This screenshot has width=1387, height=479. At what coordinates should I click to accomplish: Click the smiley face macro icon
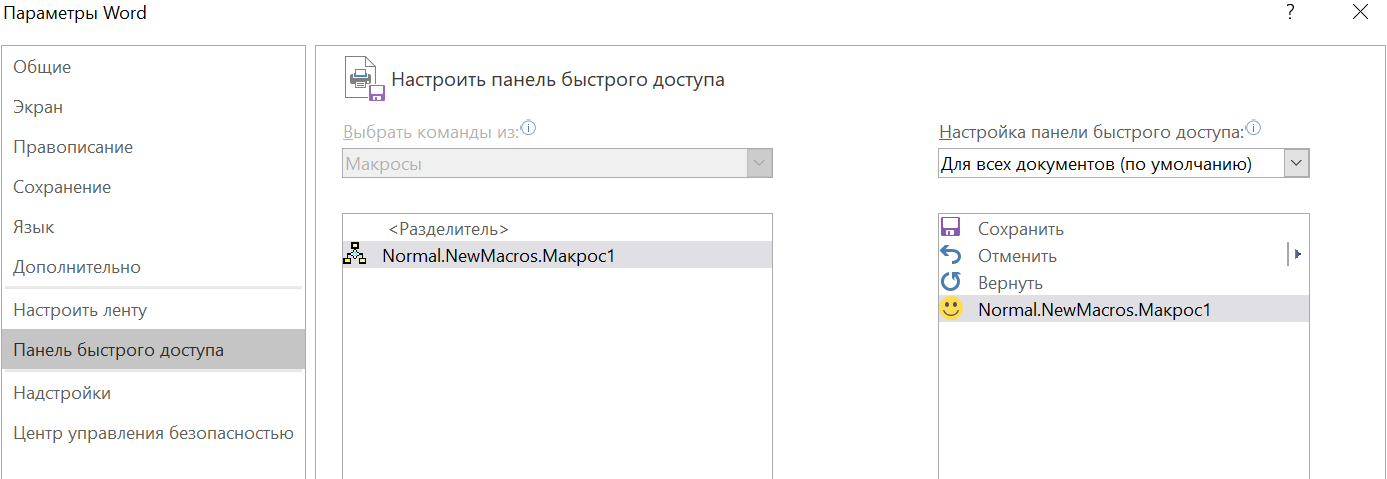[x=951, y=309]
